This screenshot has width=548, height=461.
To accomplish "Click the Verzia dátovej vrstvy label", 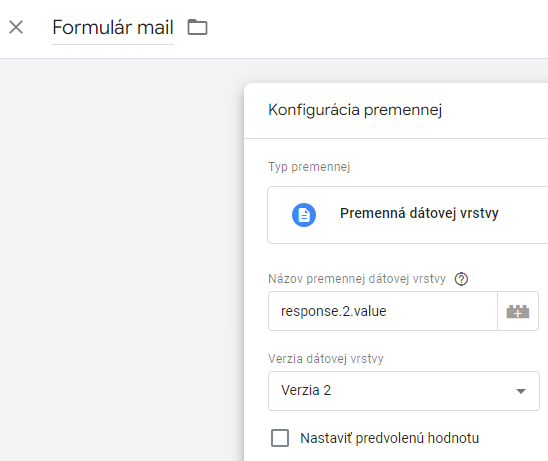I will [x=326, y=359].
